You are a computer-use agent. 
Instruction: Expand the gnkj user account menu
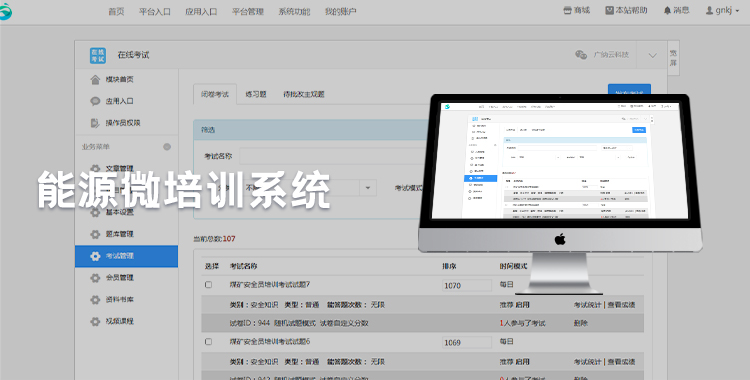point(722,11)
